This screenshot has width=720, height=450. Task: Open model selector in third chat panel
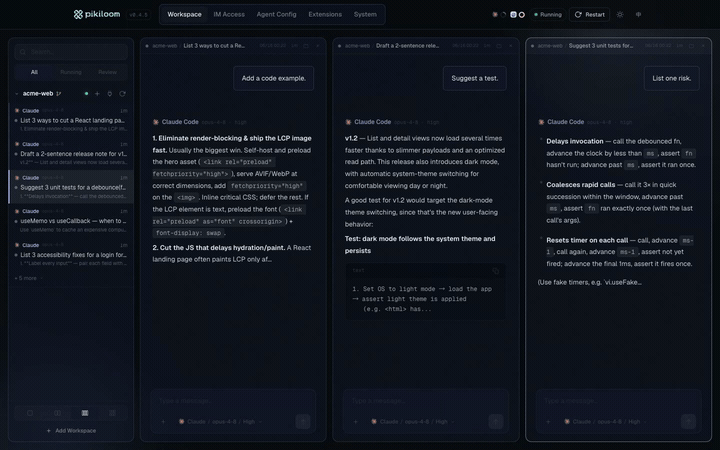tap(606, 422)
